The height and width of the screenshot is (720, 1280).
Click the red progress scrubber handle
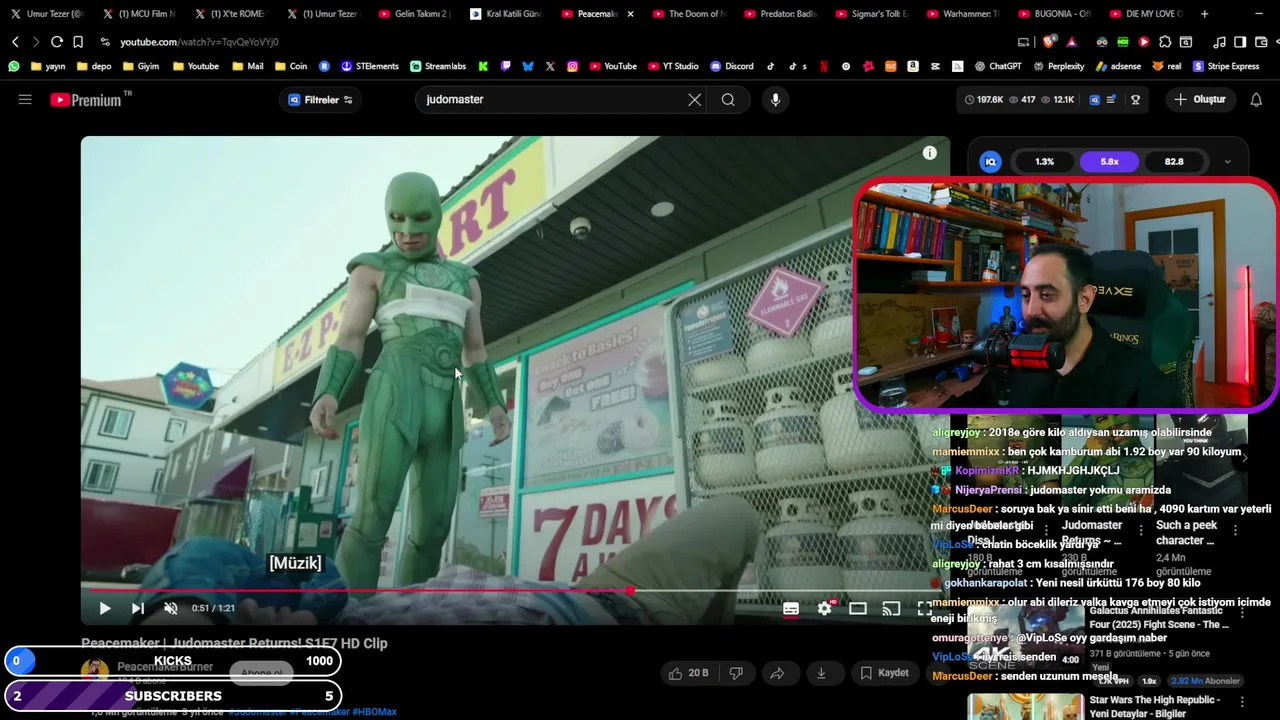click(x=630, y=591)
